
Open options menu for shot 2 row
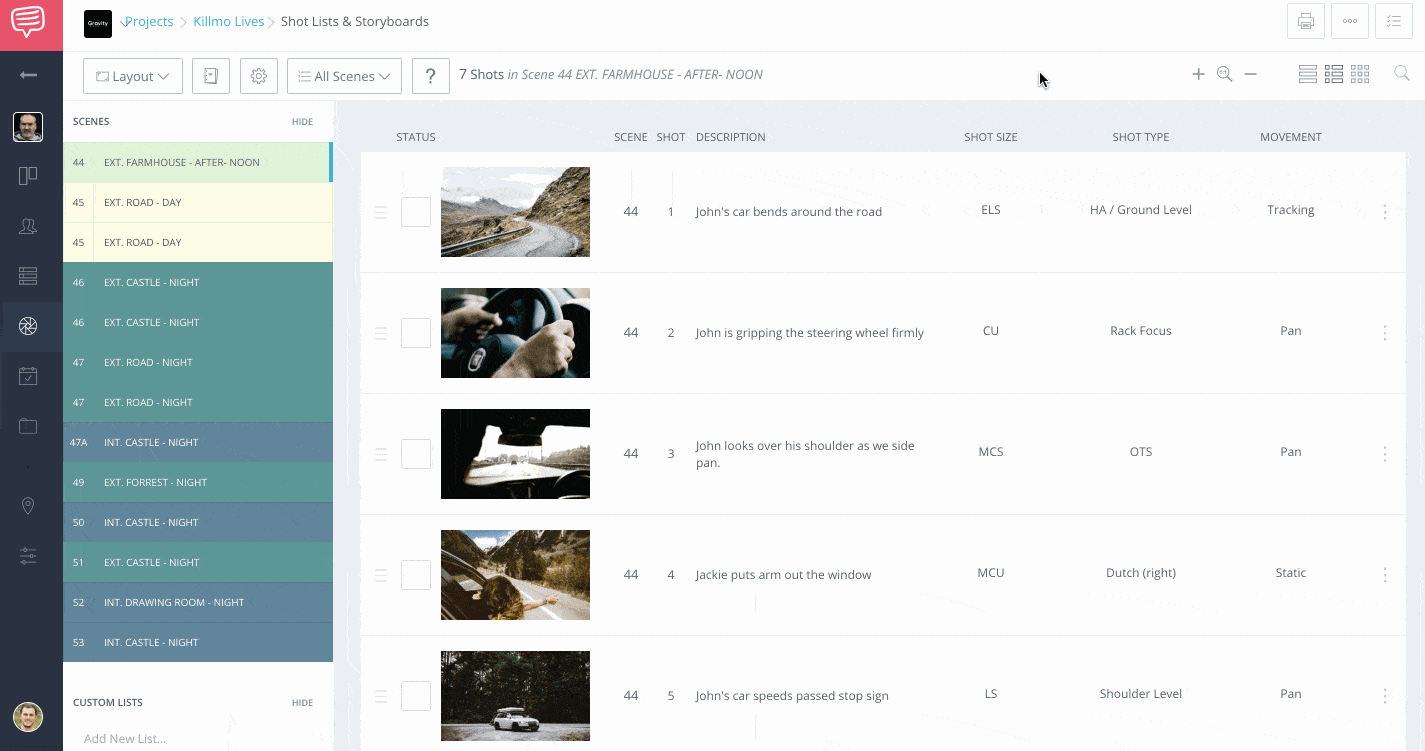tap(1385, 333)
